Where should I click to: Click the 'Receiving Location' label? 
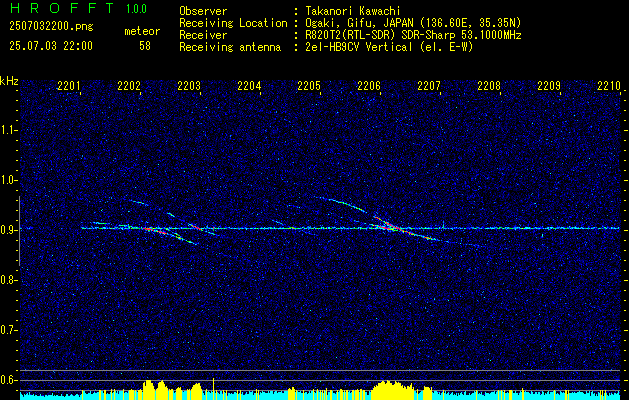233,23
